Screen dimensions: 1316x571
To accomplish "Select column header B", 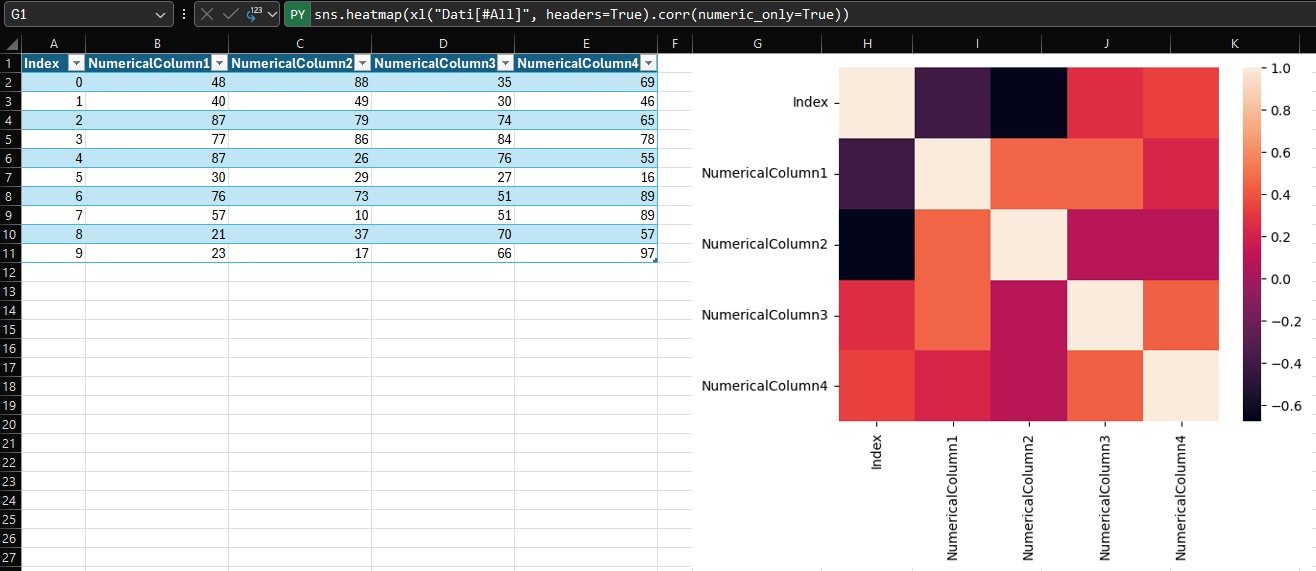I will 157,43.
